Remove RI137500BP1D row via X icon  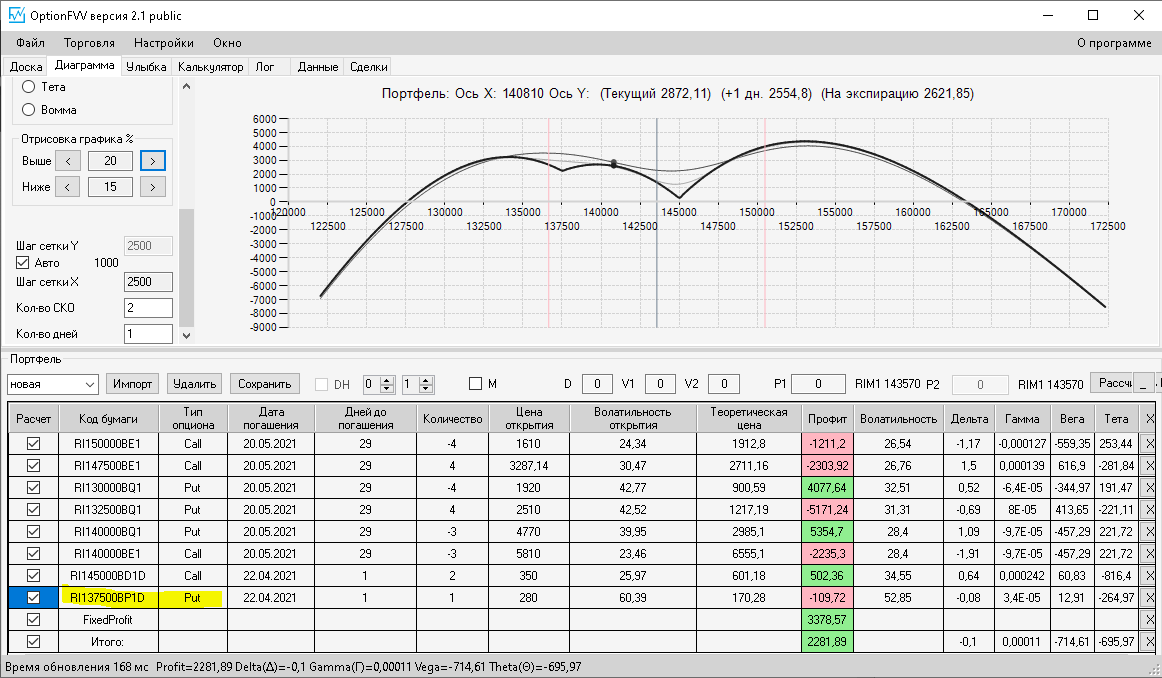click(x=1149, y=597)
